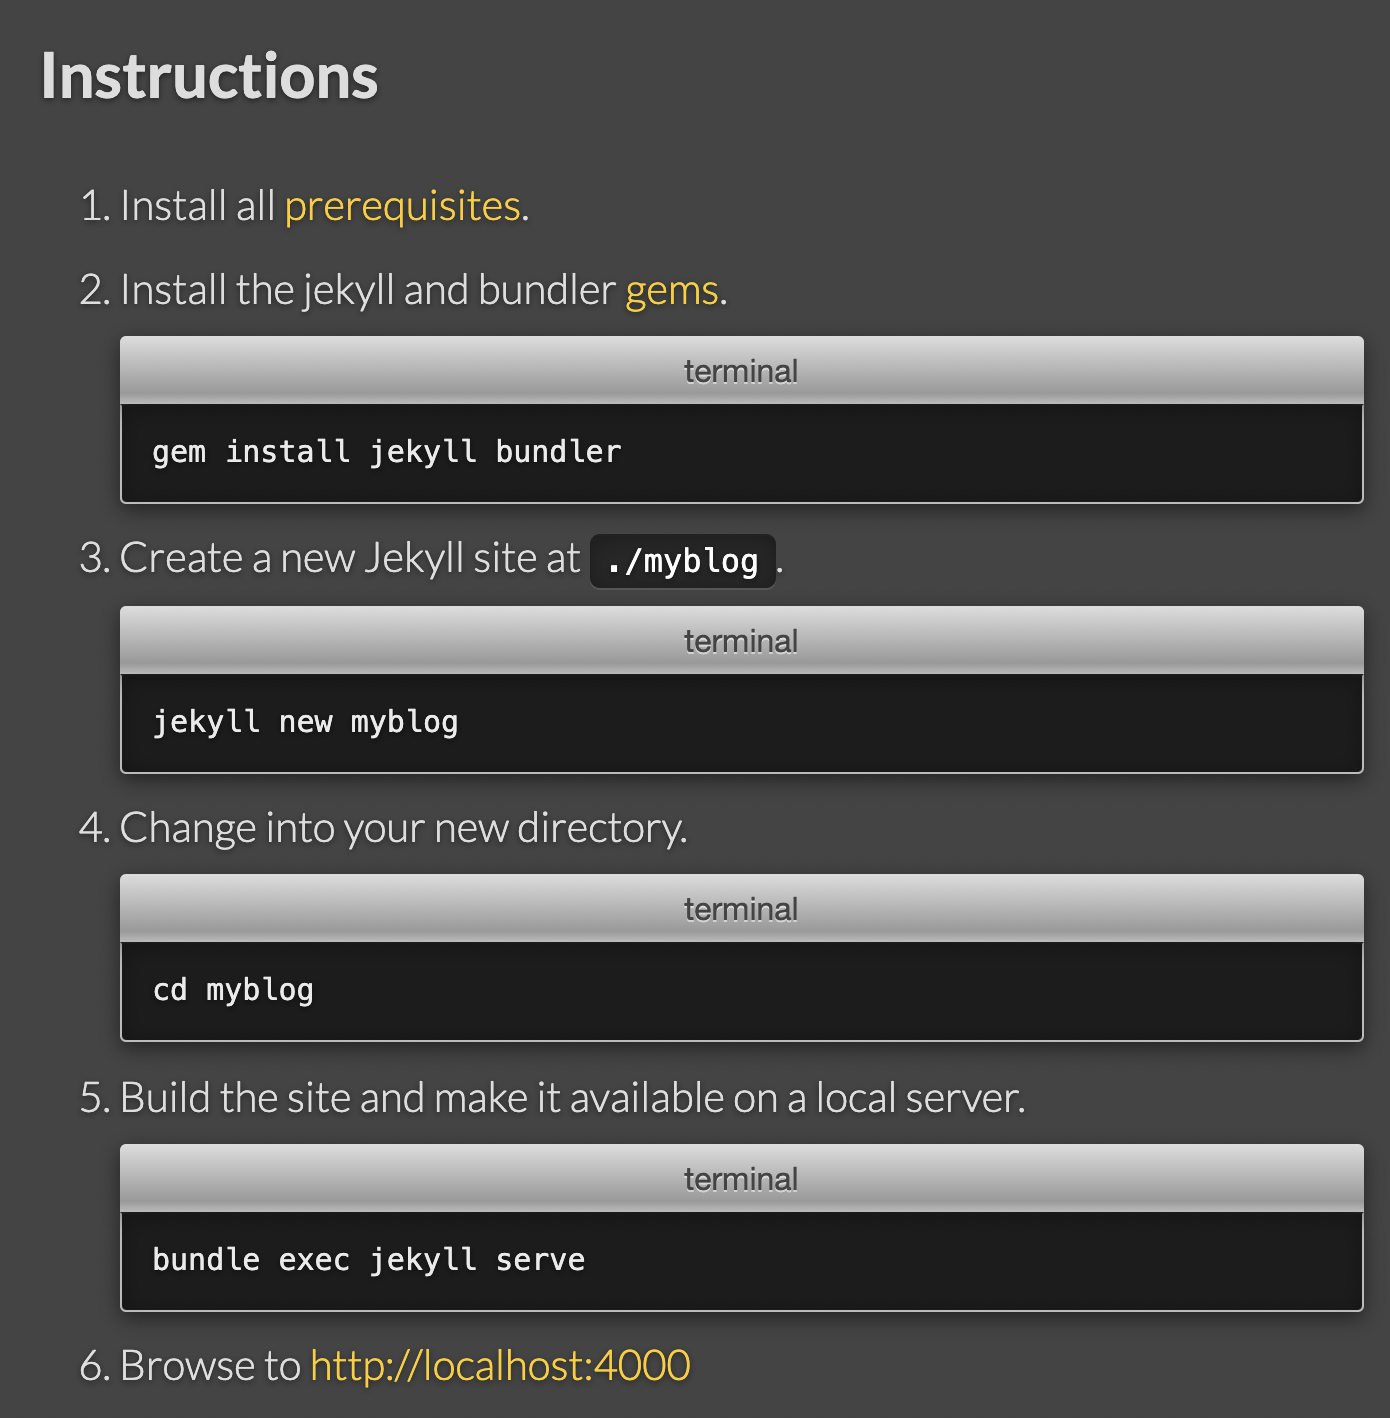Click step 2 text about jekyll and bundler
This screenshot has height=1418, width=1390.
point(368,291)
